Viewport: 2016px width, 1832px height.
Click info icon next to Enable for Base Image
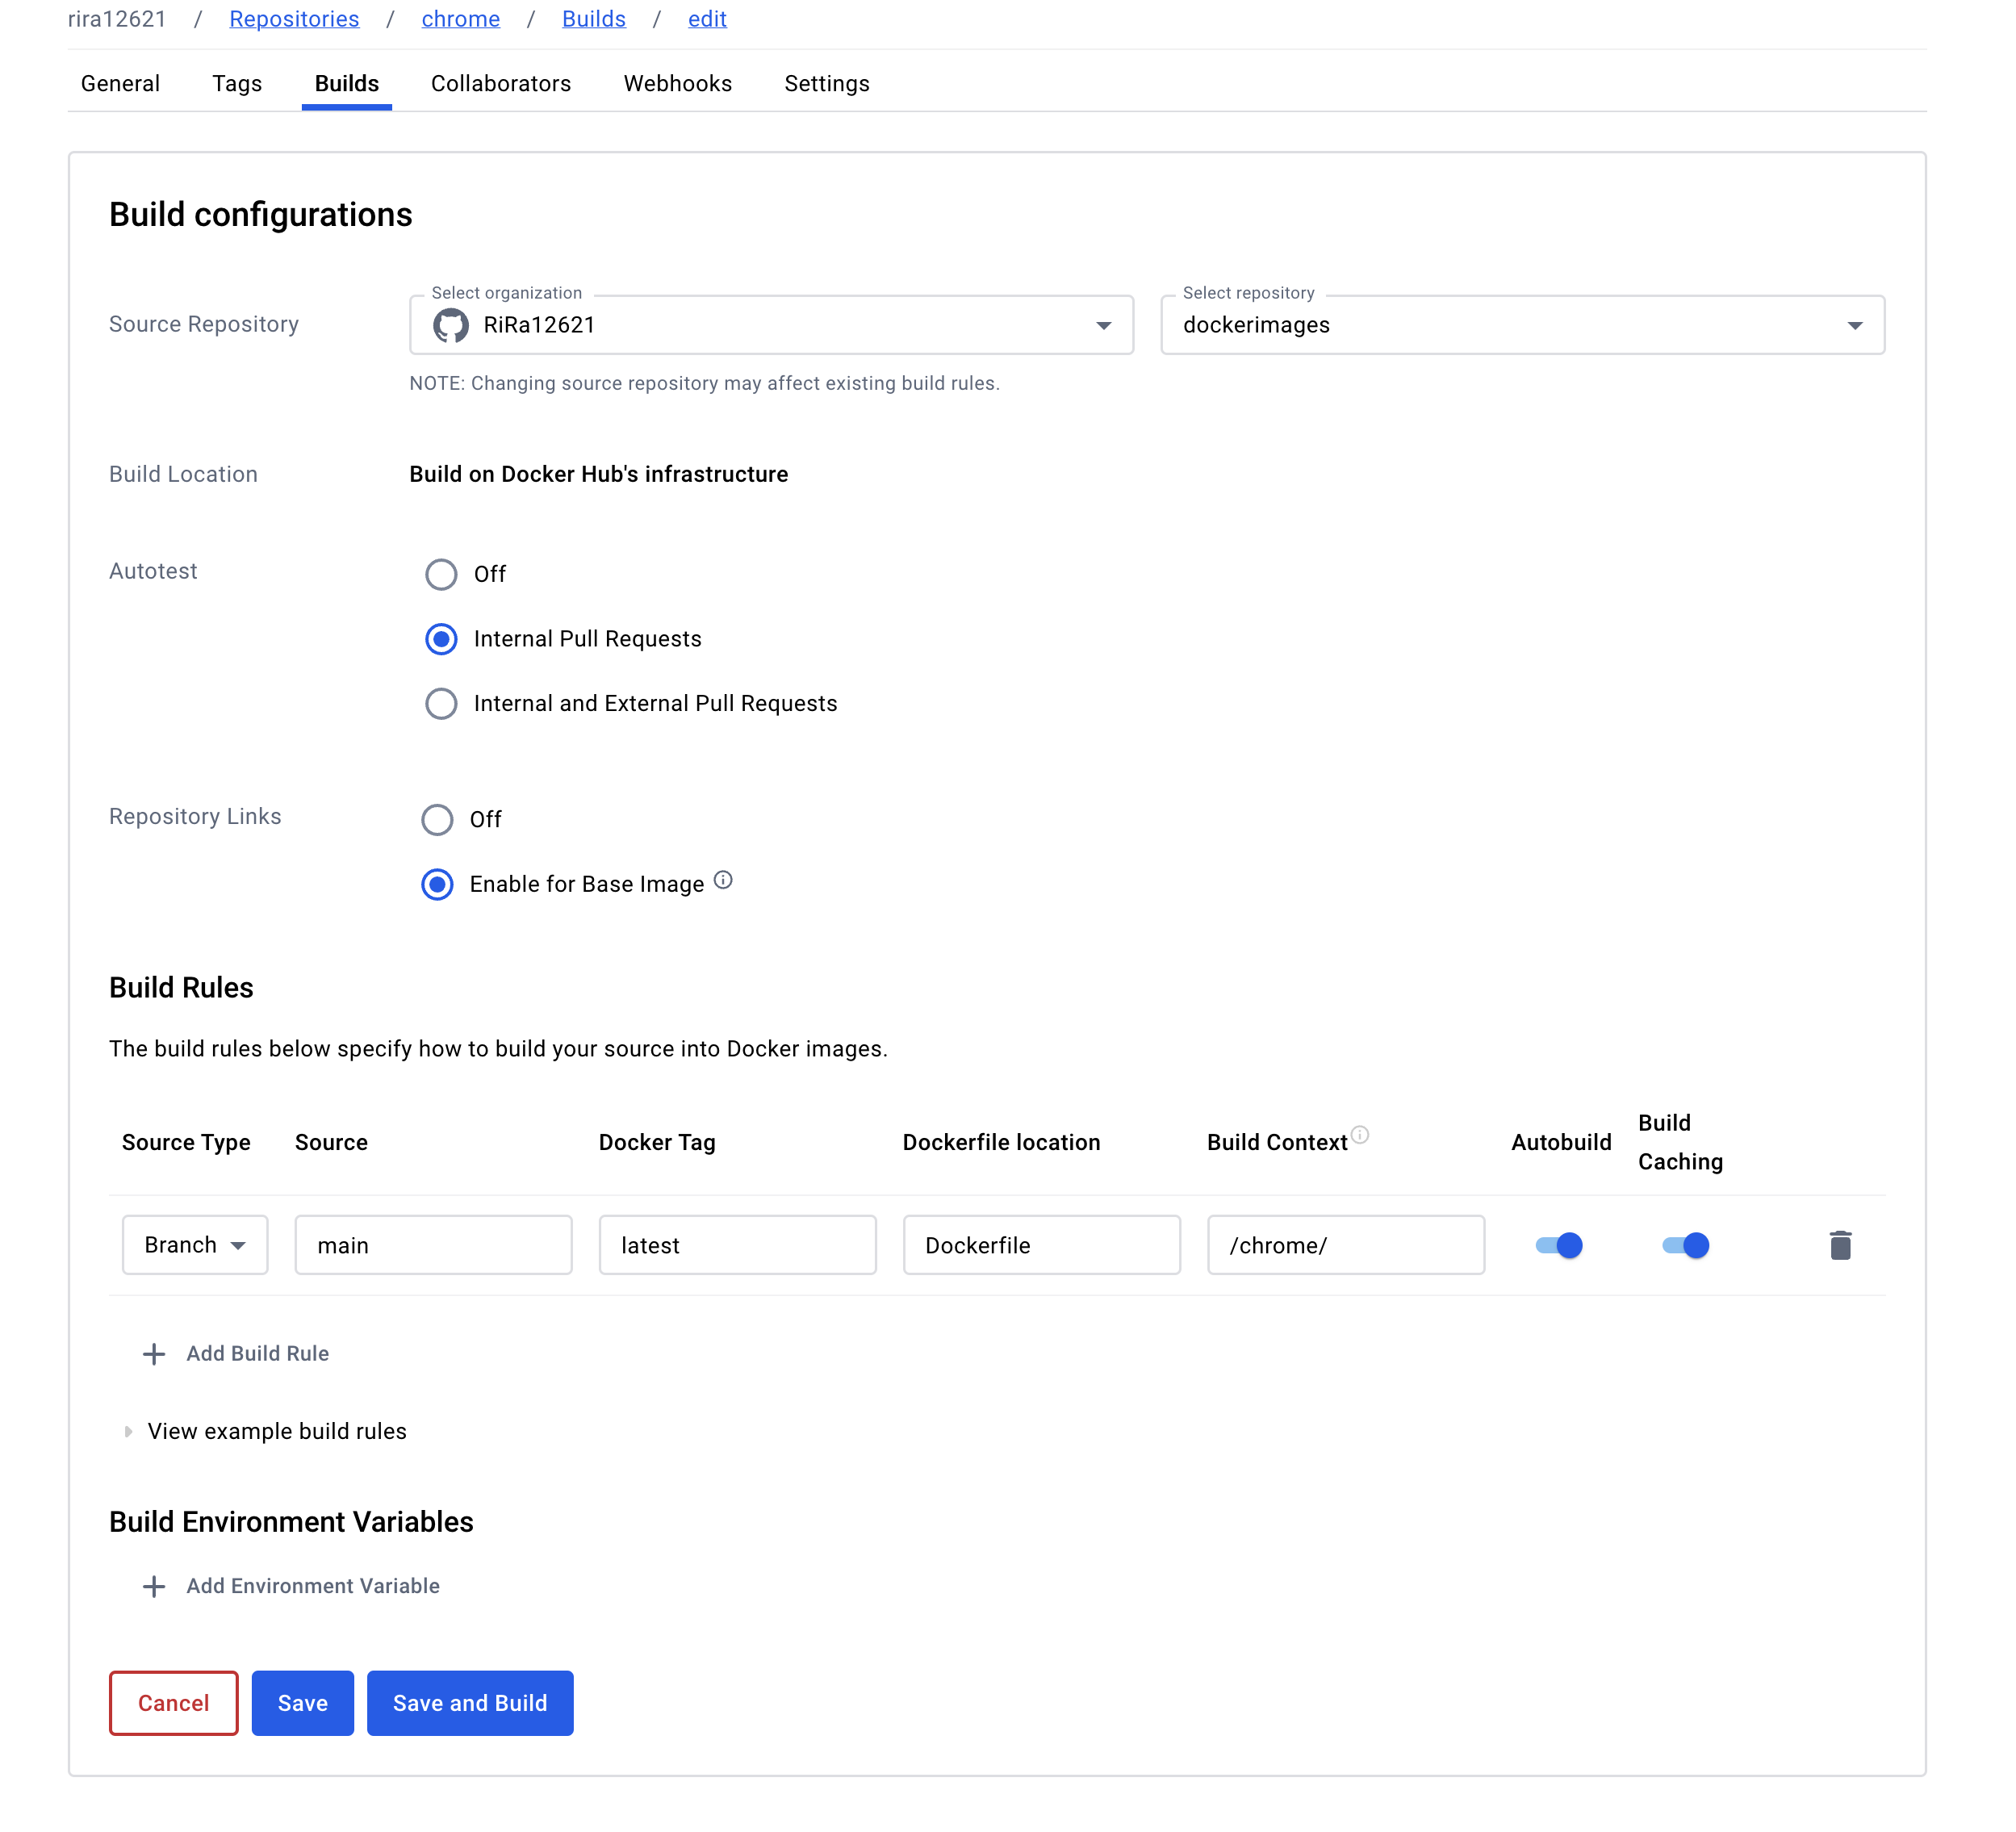(x=723, y=880)
